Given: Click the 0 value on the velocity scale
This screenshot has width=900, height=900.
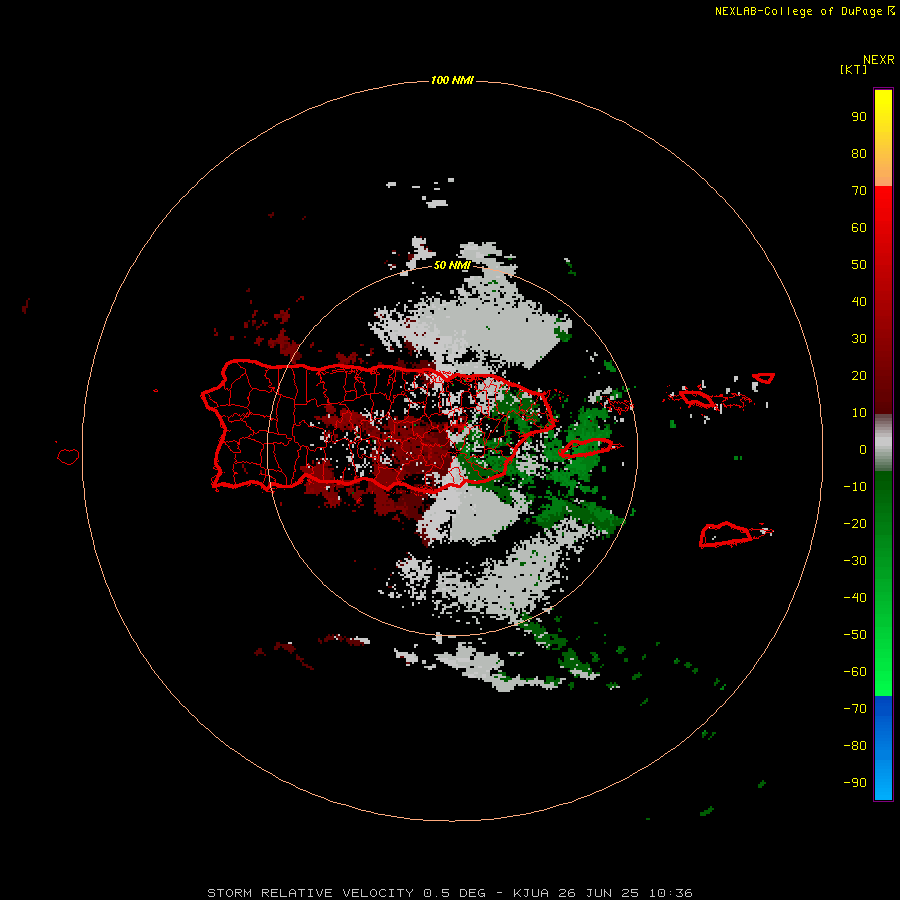Looking at the screenshot, I should tap(863, 450).
